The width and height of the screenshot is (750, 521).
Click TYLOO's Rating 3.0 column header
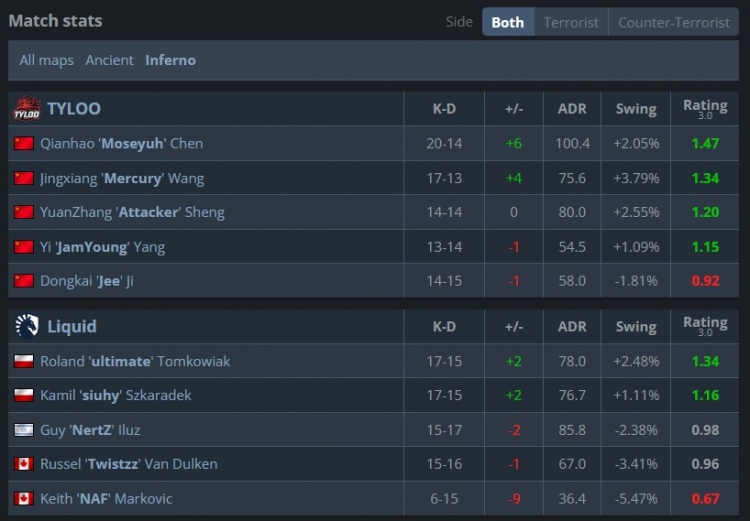[705, 109]
